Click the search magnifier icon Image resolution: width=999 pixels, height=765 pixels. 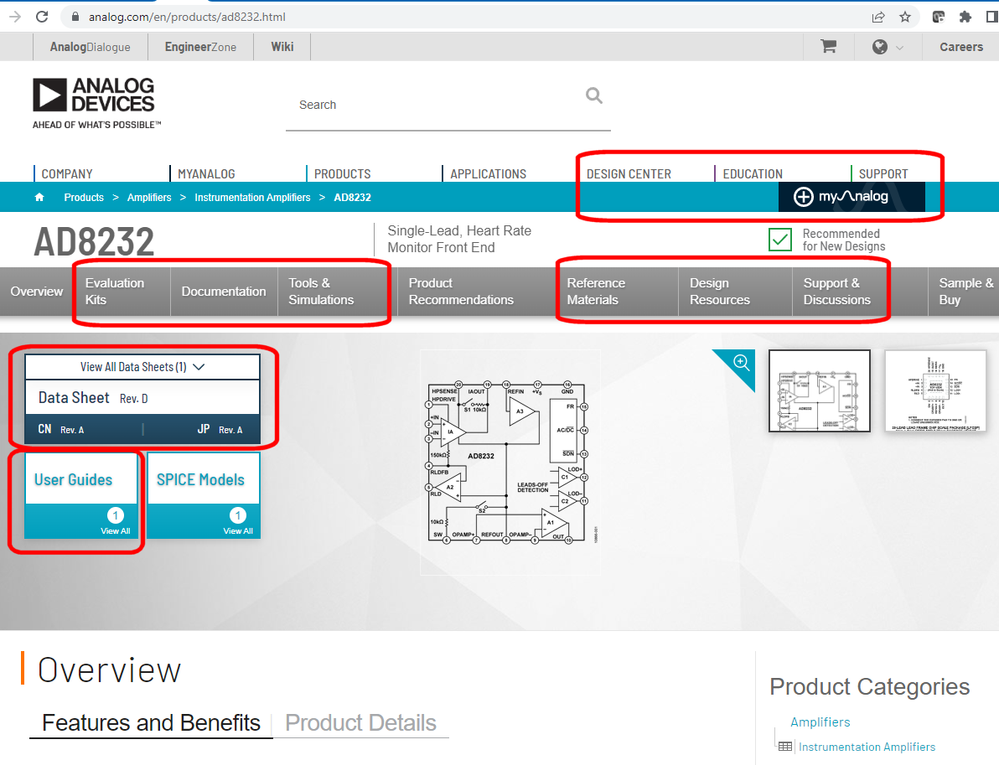pyautogui.click(x=594, y=96)
